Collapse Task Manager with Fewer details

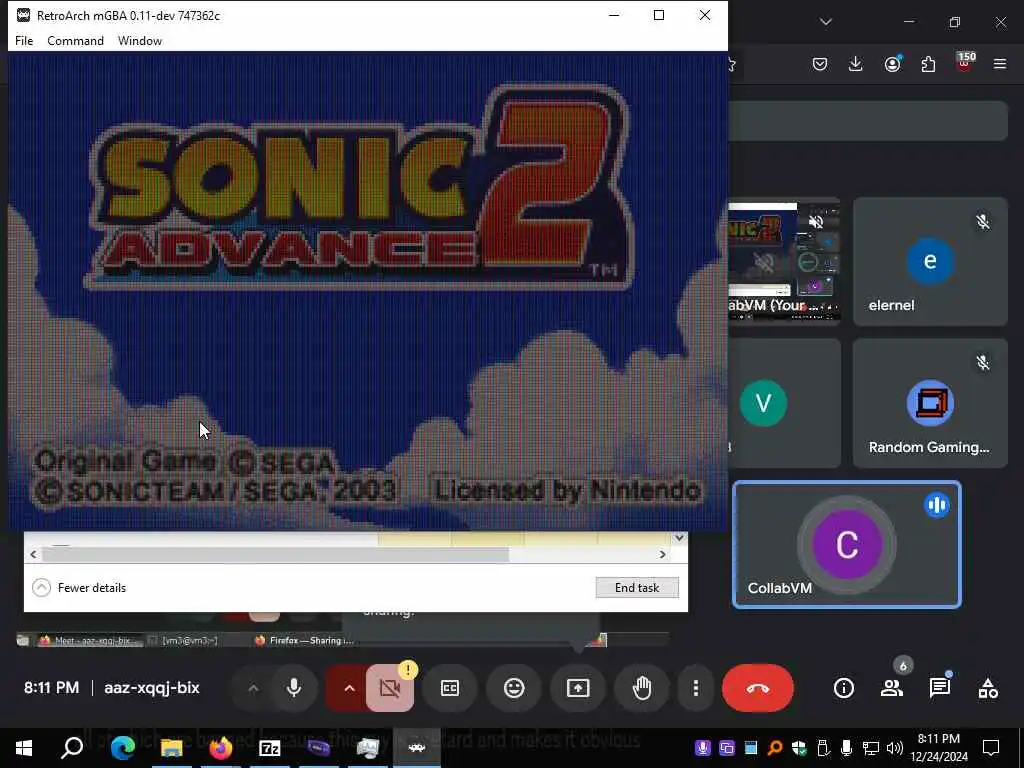click(79, 588)
